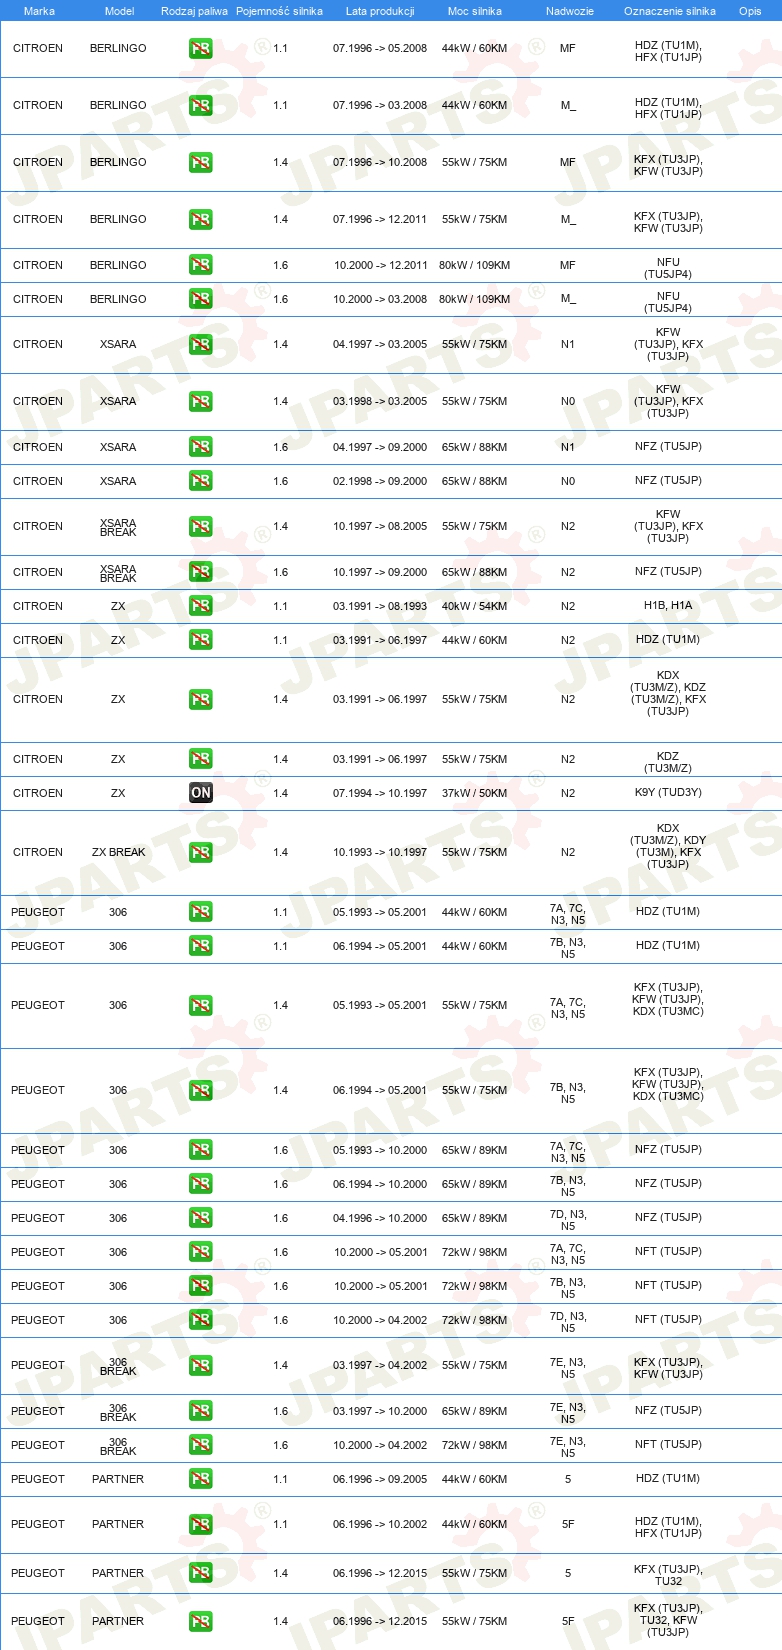Screen dimensions: 782x1650
Task: Click PB icon in Partner 1.1 body 5 row
Action: click(201, 1479)
